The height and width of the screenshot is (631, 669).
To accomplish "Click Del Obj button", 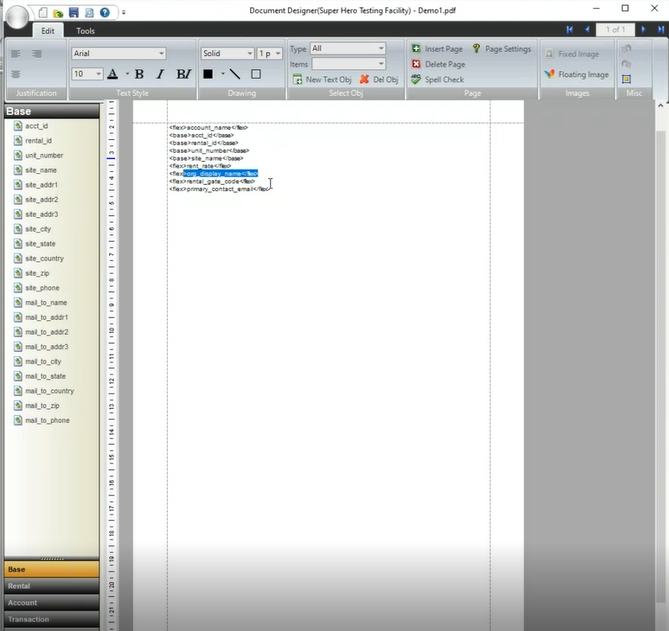I will click(x=379, y=79).
